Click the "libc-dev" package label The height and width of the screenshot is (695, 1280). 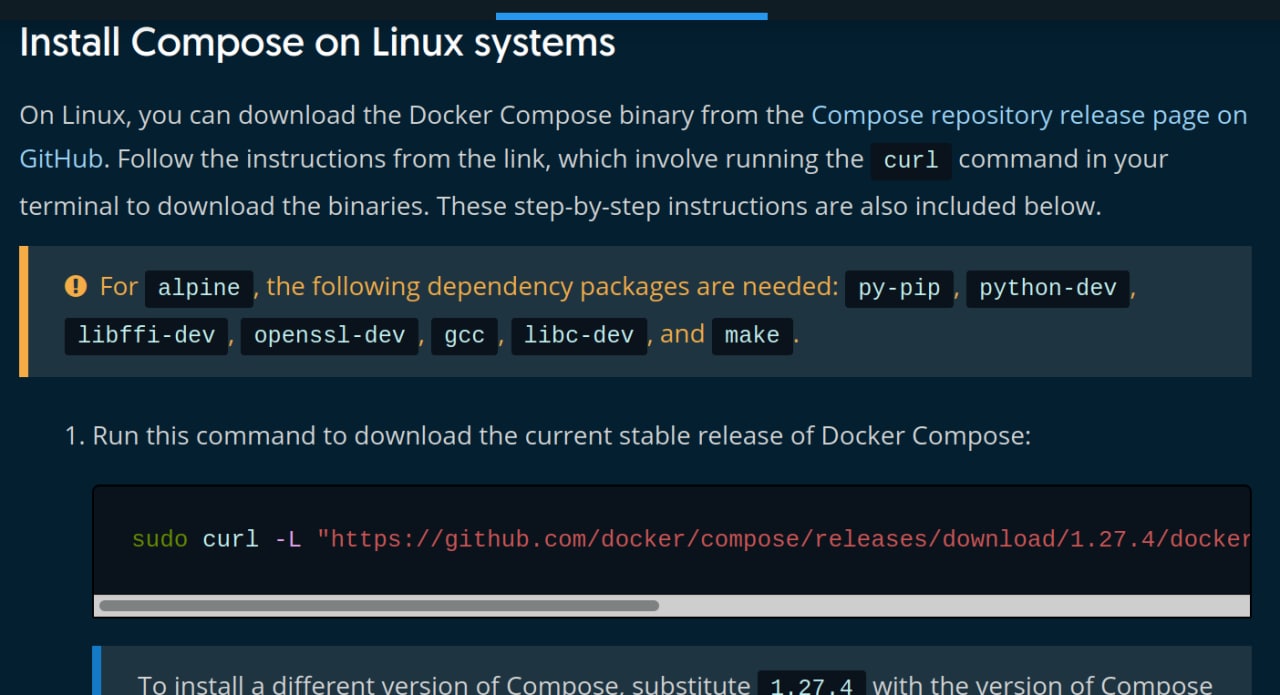click(x=579, y=336)
